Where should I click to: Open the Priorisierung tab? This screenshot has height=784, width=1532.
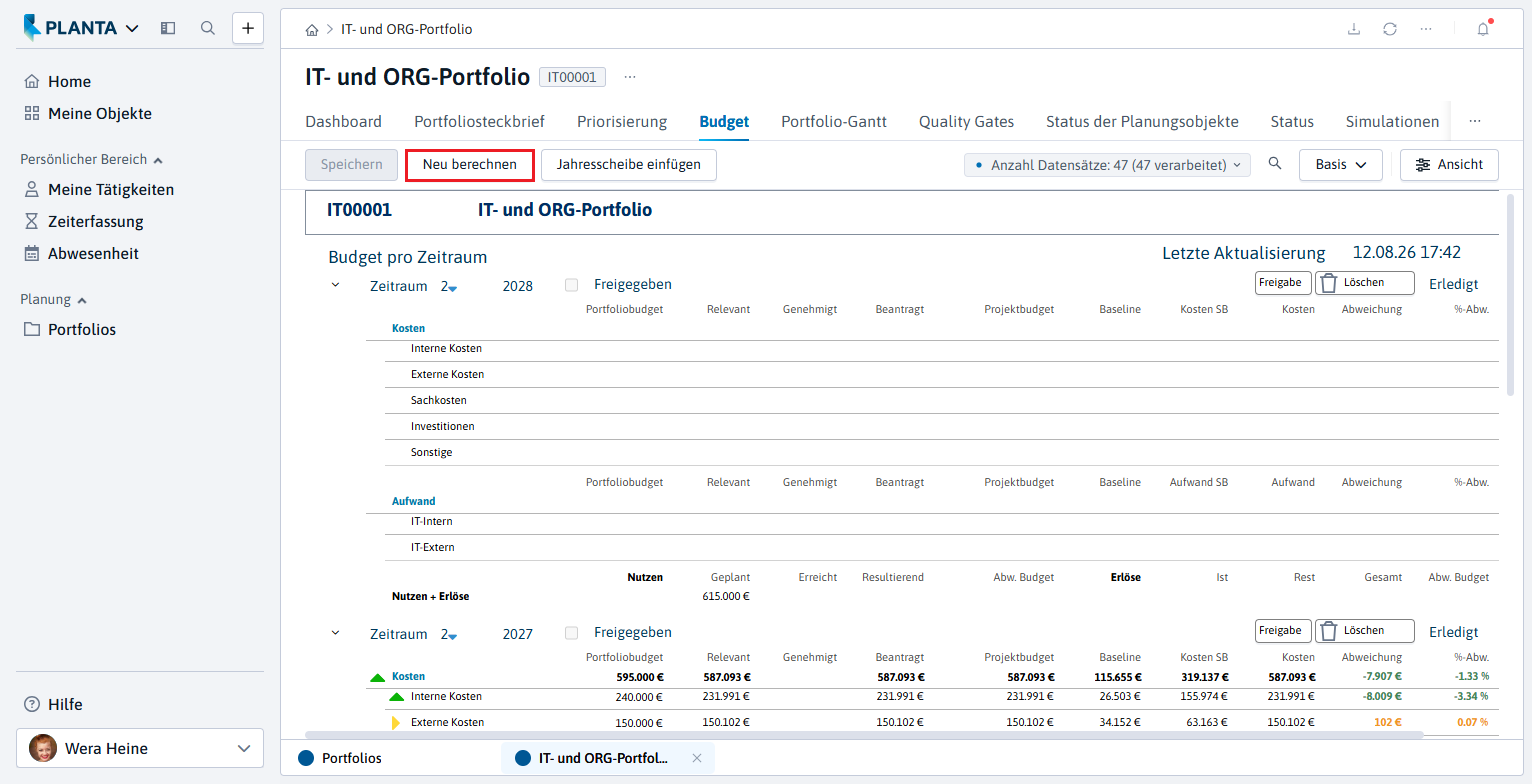[x=622, y=121]
